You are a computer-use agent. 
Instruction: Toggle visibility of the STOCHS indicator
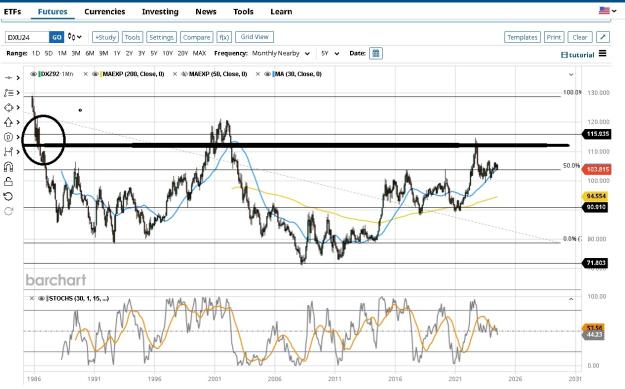tap(41, 298)
